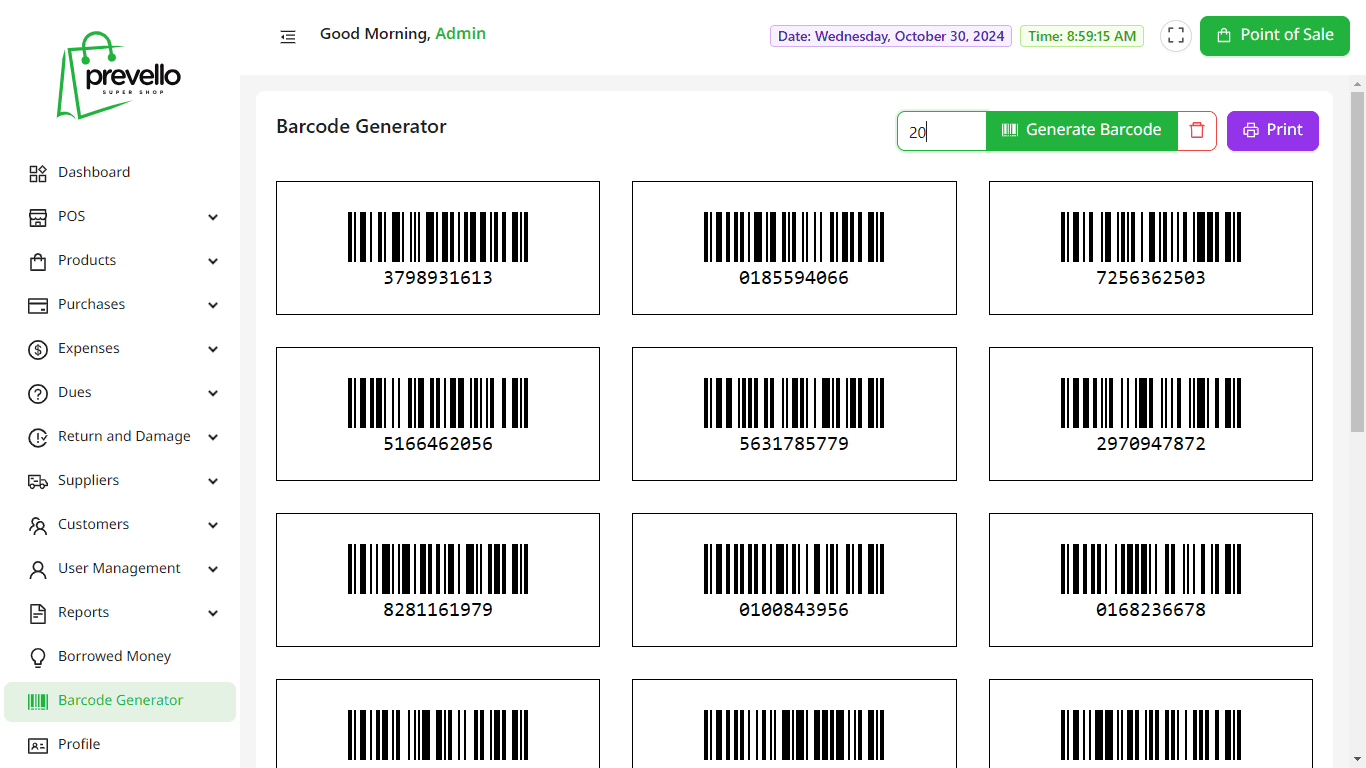Open the Dashboard menu item
The width and height of the screenshot is (1366, 768).
click(120, 173)
